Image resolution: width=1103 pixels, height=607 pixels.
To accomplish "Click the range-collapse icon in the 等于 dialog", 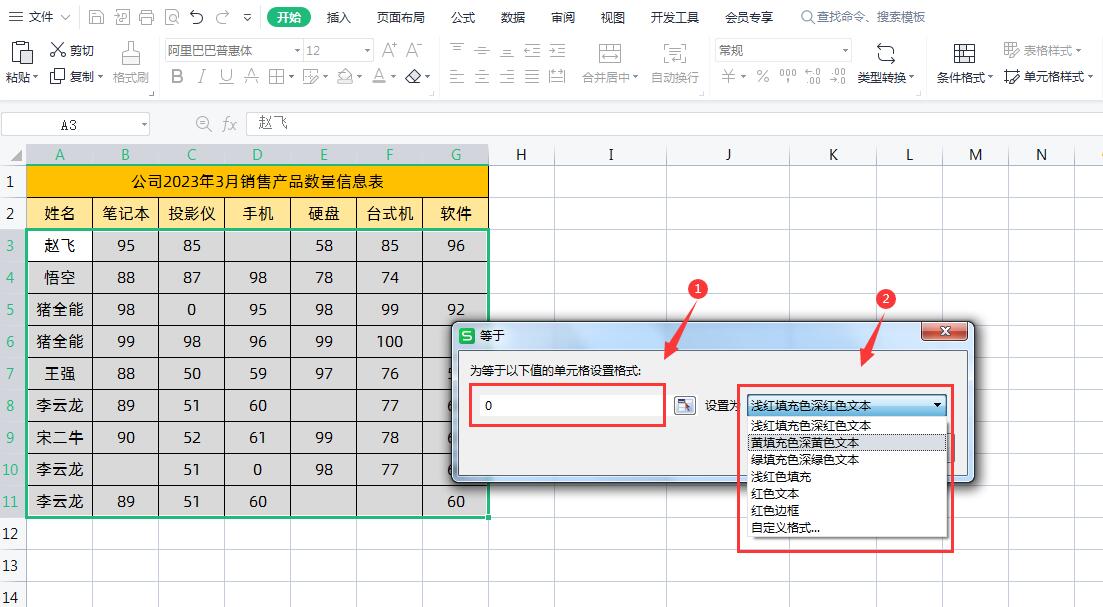I will tap(685, 404).
